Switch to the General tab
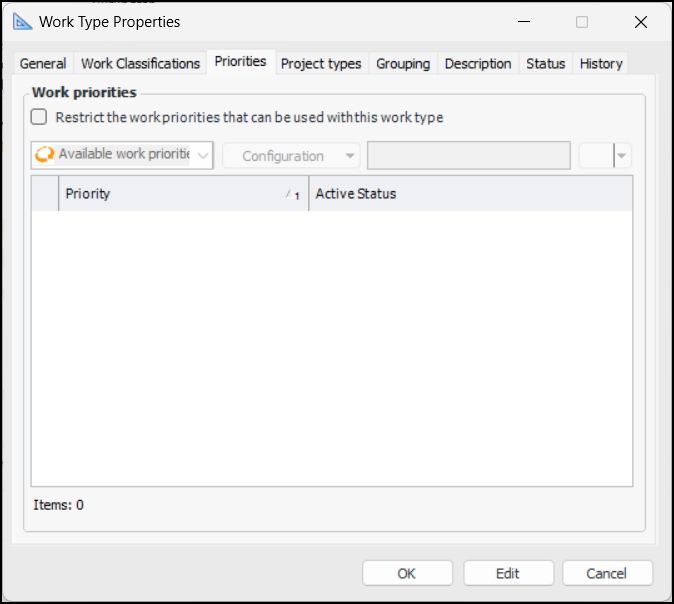This screenshot has height=604, width=674. [x=43, y=64]
